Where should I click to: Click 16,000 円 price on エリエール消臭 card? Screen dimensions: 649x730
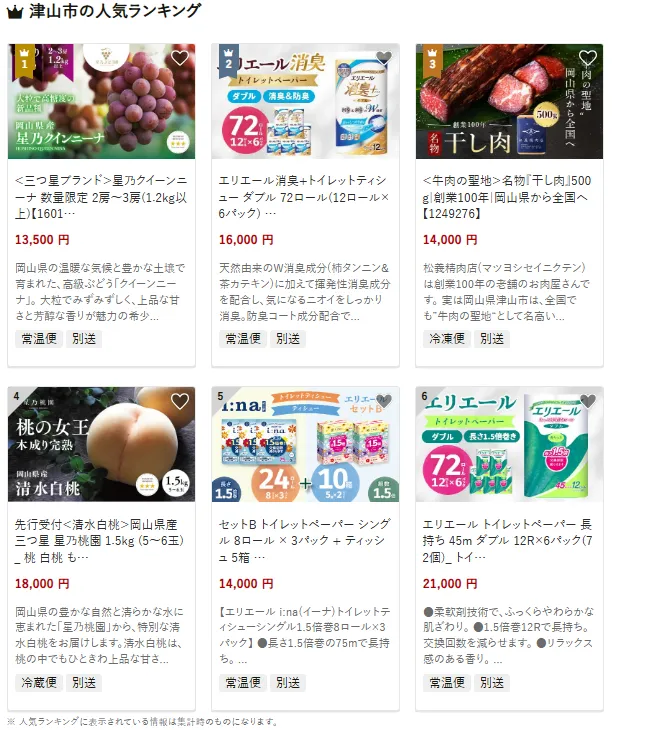(x=246, y=240)
